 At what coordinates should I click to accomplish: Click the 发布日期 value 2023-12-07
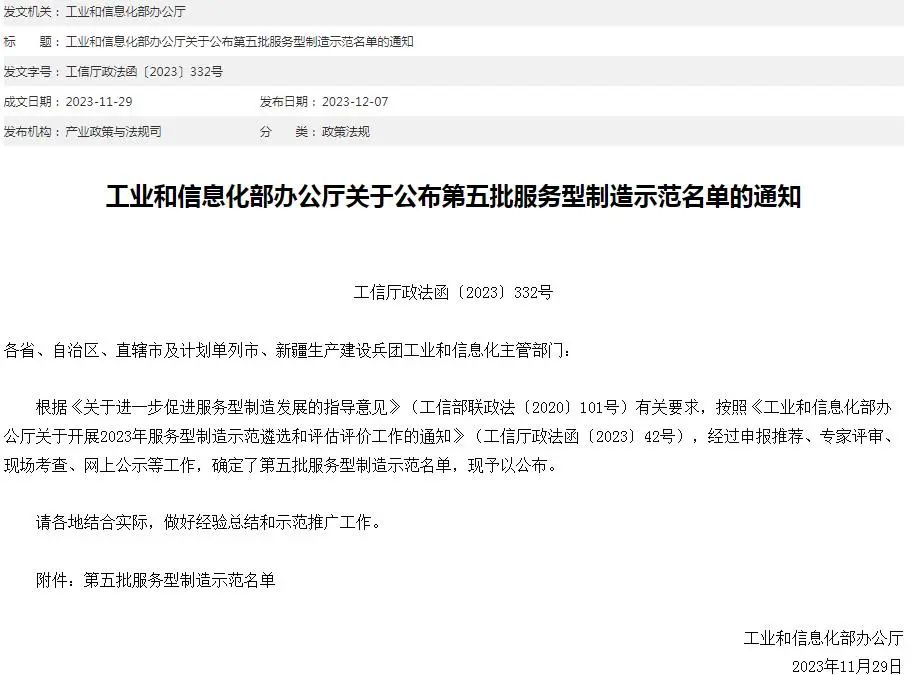355,102
